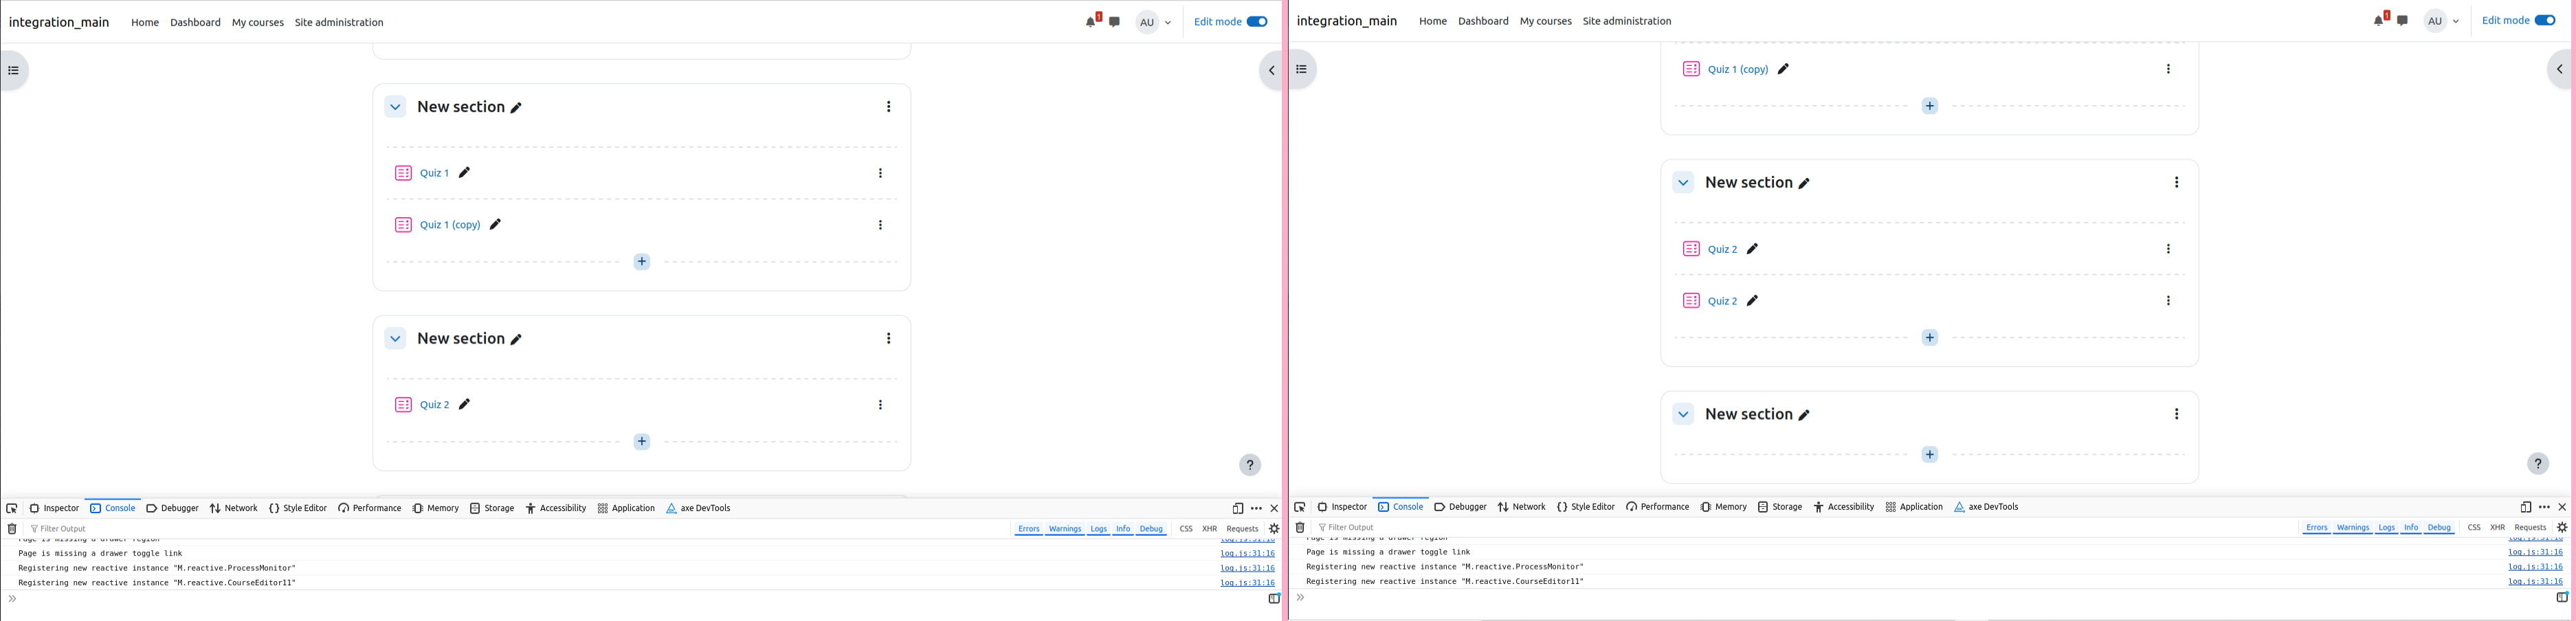Add activity plus below Quiz 1 (copy), left window

click(x=642, y=262)
